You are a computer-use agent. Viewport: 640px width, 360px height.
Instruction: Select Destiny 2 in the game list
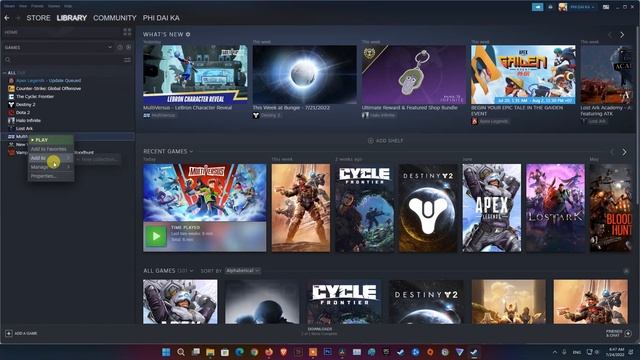point(22,104)
